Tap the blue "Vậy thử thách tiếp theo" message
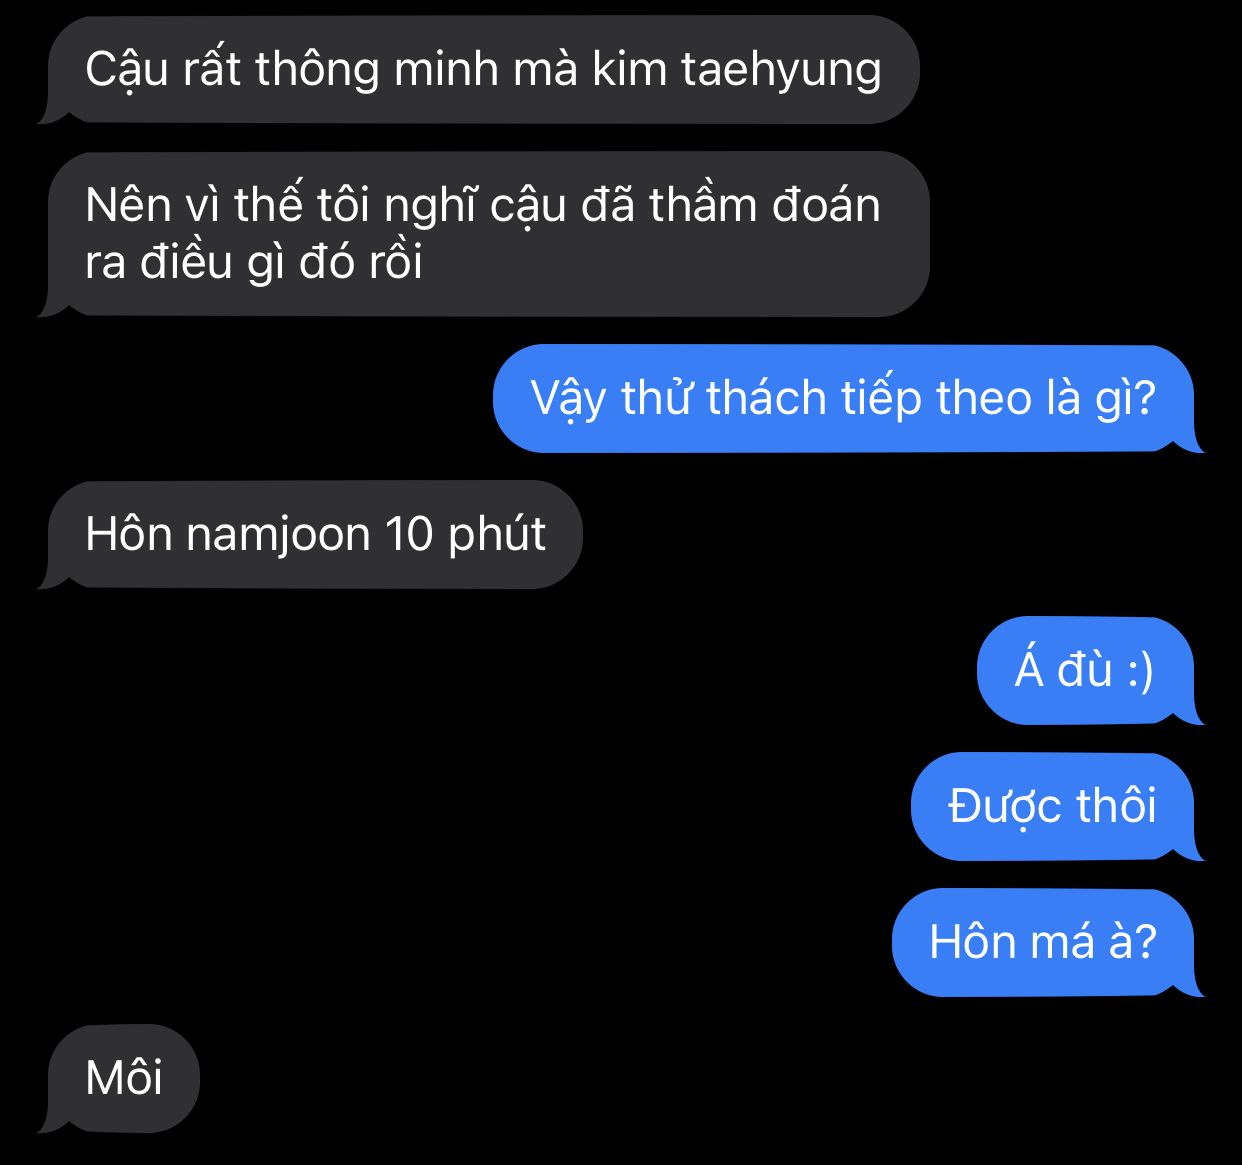This screenshot has height=1165, width=1242. point(848,398)
